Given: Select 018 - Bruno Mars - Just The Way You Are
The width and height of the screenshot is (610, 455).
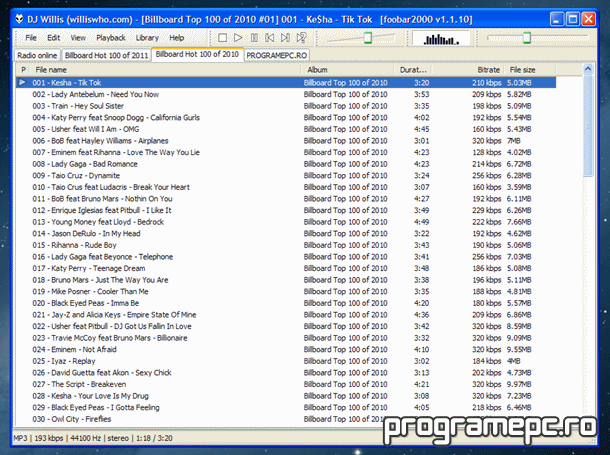Looking at the screenshot, I should click(x=286, y=280).
